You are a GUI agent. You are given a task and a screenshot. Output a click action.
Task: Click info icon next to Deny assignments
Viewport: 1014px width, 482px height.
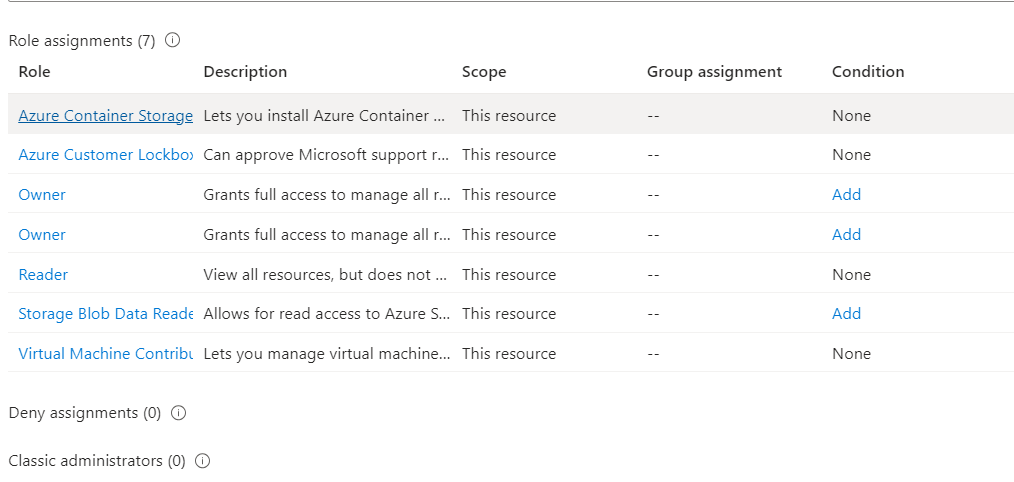[x=178, y=413]
